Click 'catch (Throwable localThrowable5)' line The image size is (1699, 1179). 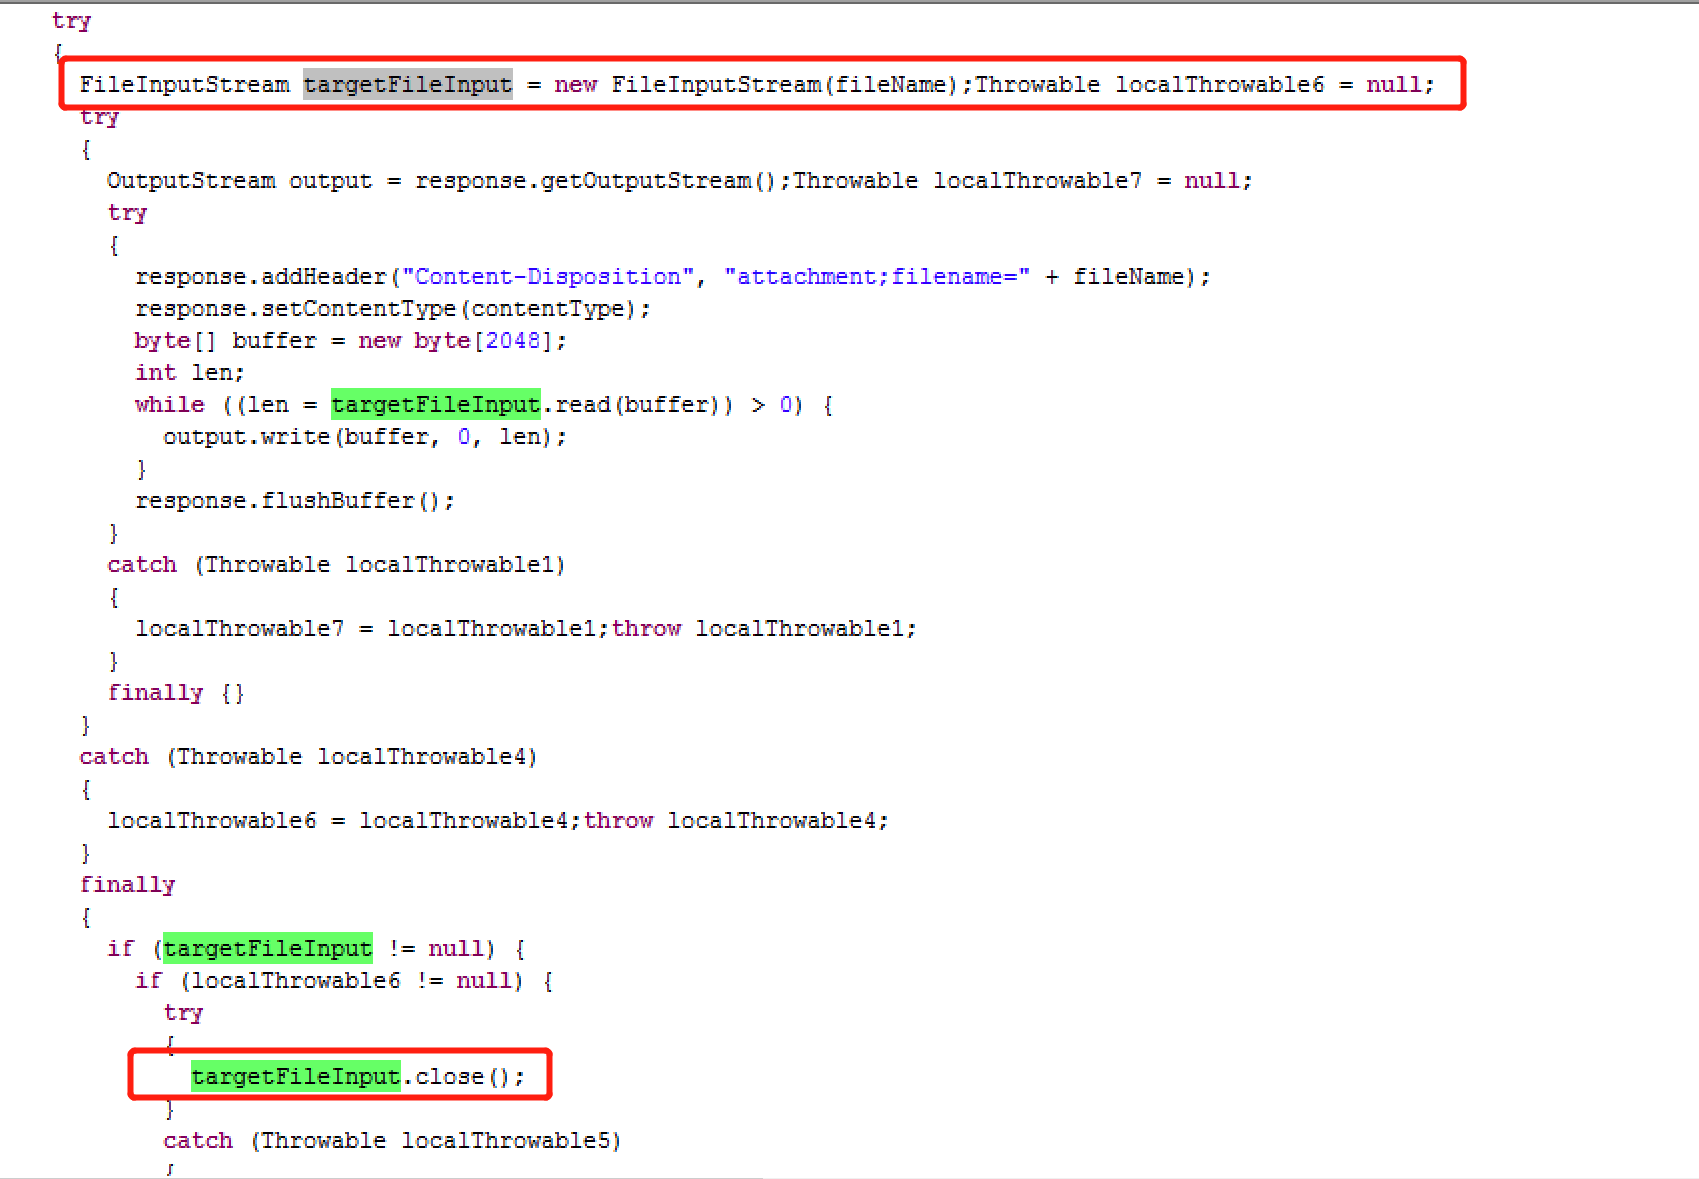(x=392, y=1141)
